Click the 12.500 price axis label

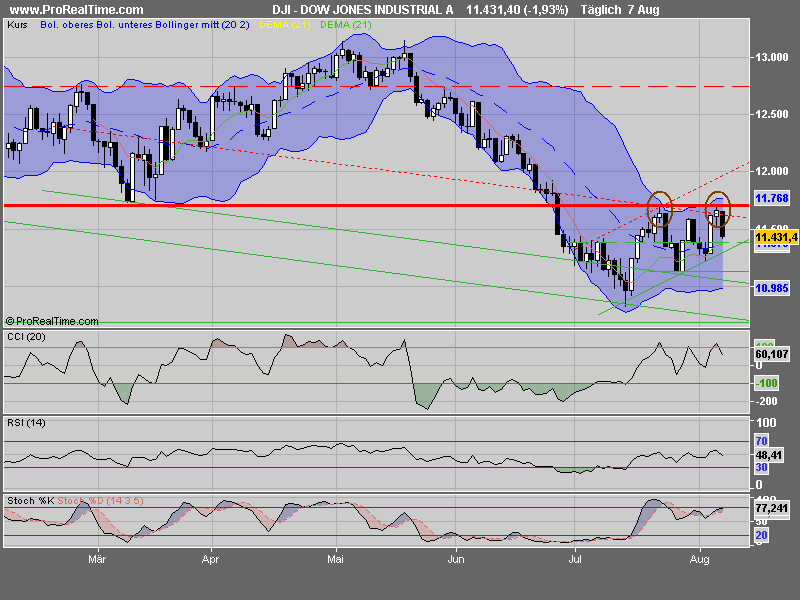771,114
